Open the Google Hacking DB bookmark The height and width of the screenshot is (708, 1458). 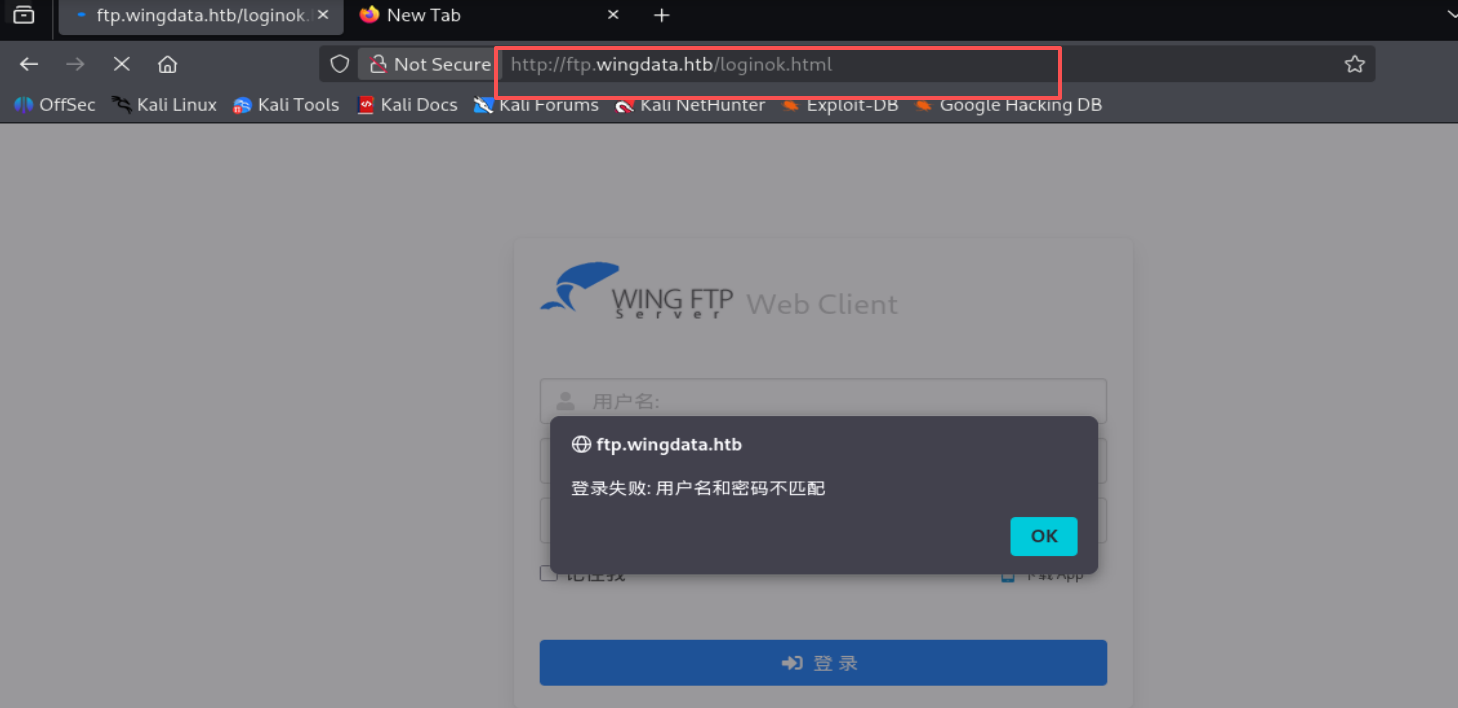[x=1008, y=105]
